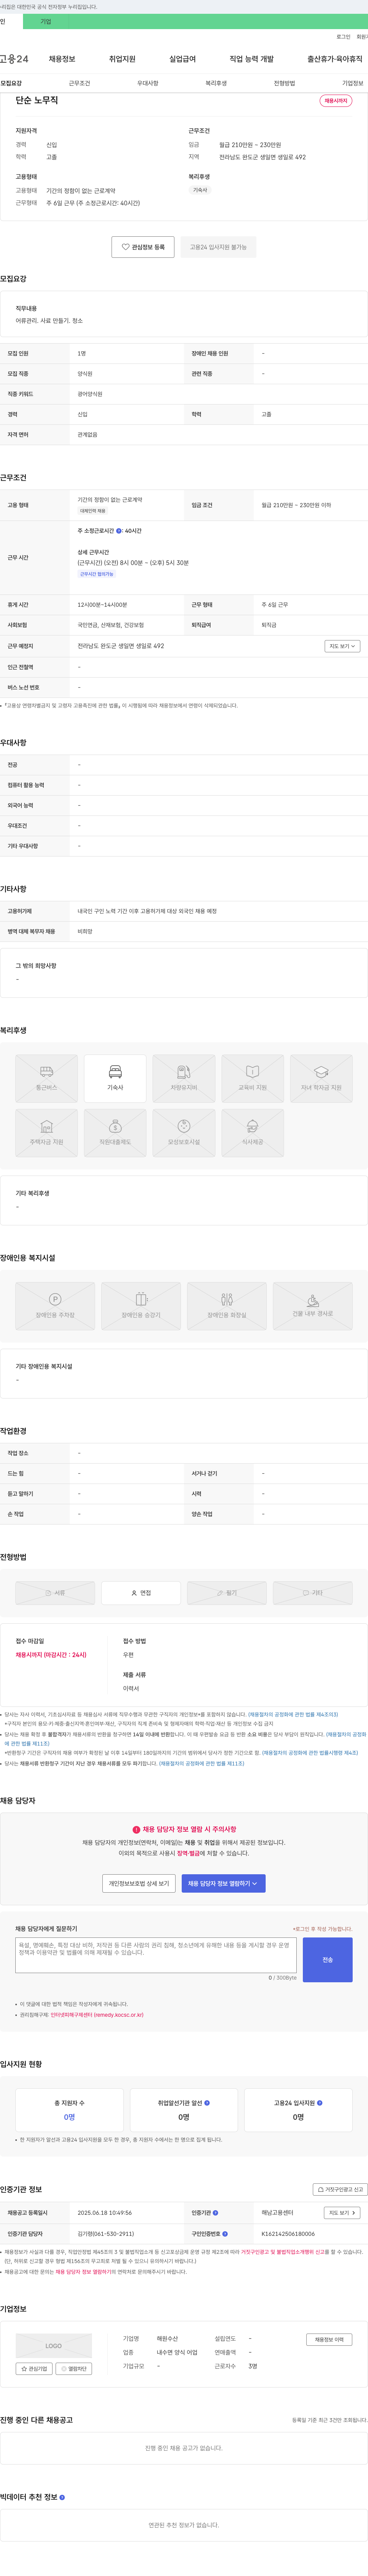Click the 관심정보 등록 heart button
The height and width of the screenshot is (2576, 368).
[x=143, y=247]
